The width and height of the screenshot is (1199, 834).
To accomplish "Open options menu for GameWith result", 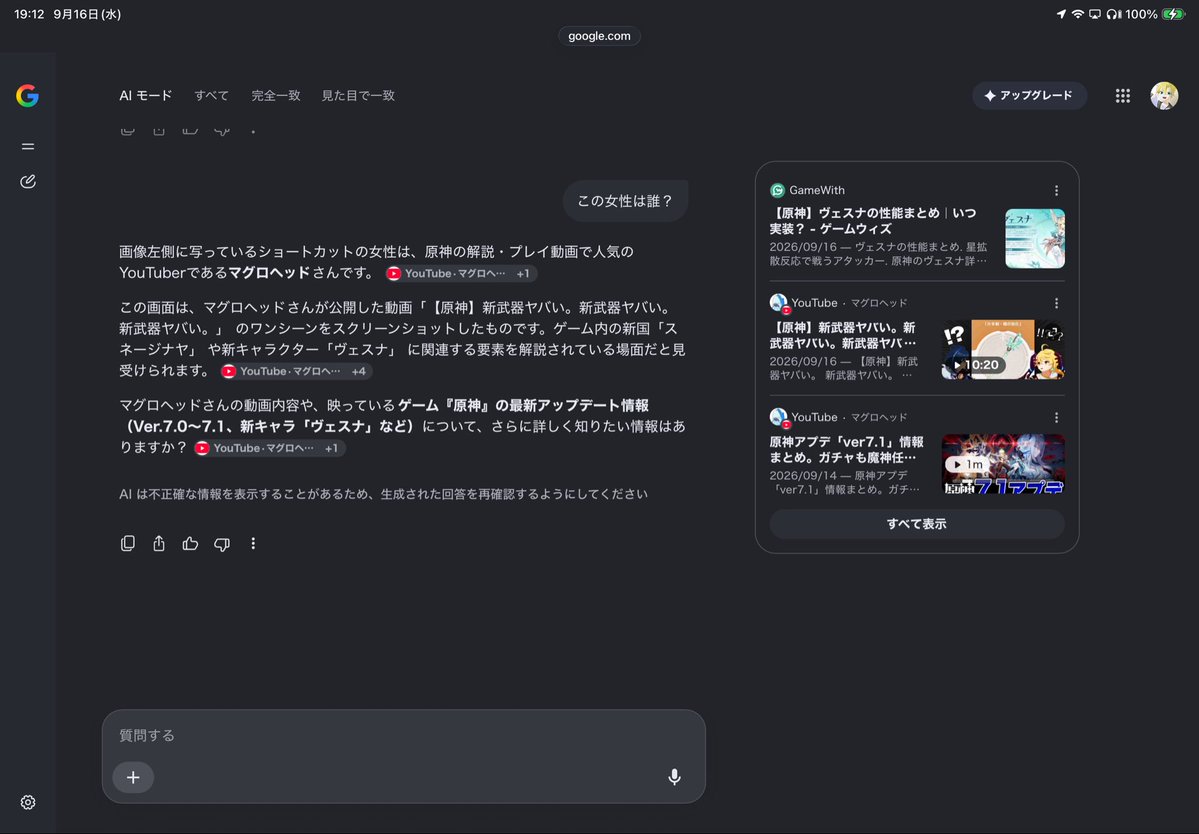I will pyautogui.click(x=1056, y=190).
